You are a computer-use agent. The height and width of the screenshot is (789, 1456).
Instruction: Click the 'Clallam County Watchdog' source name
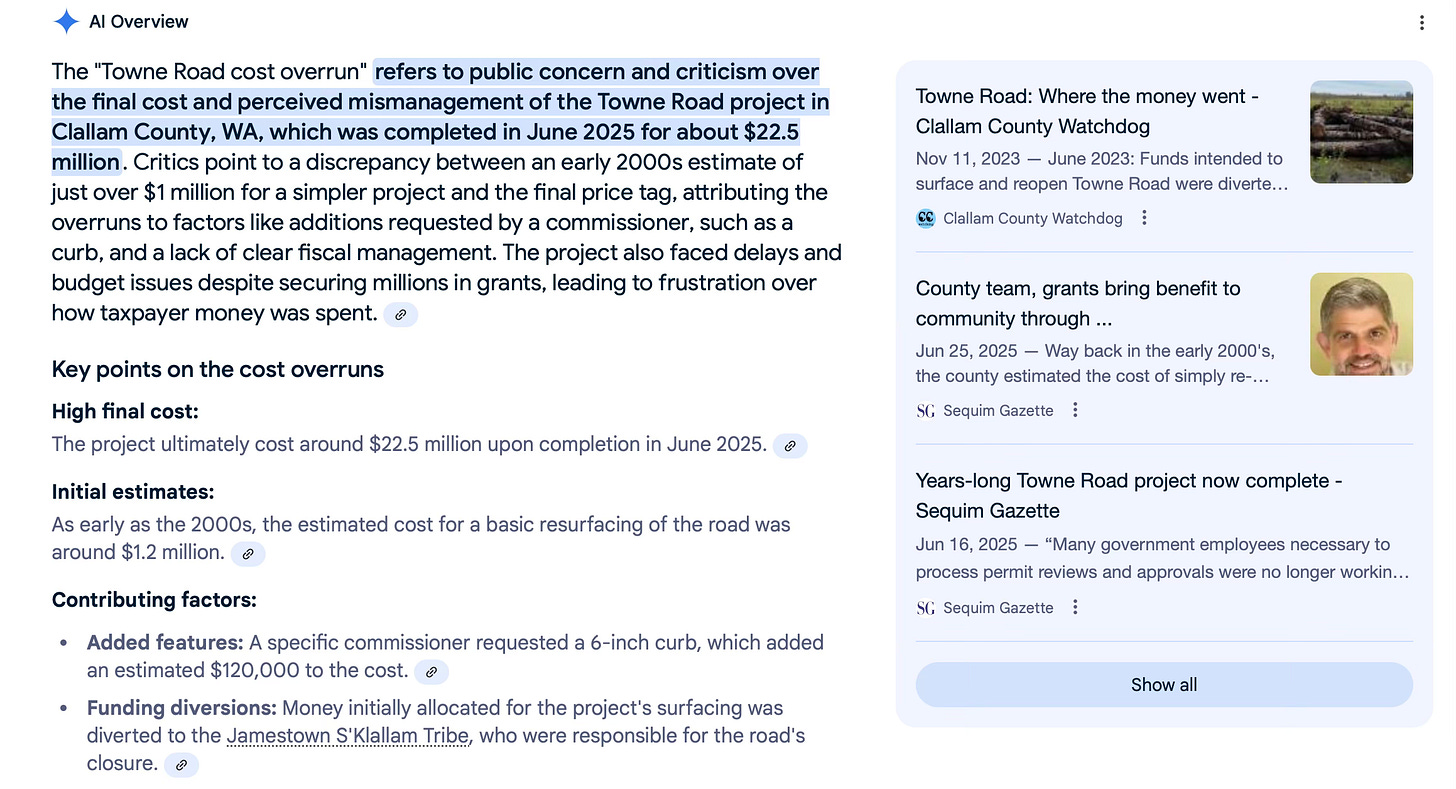pos(1033,218)
